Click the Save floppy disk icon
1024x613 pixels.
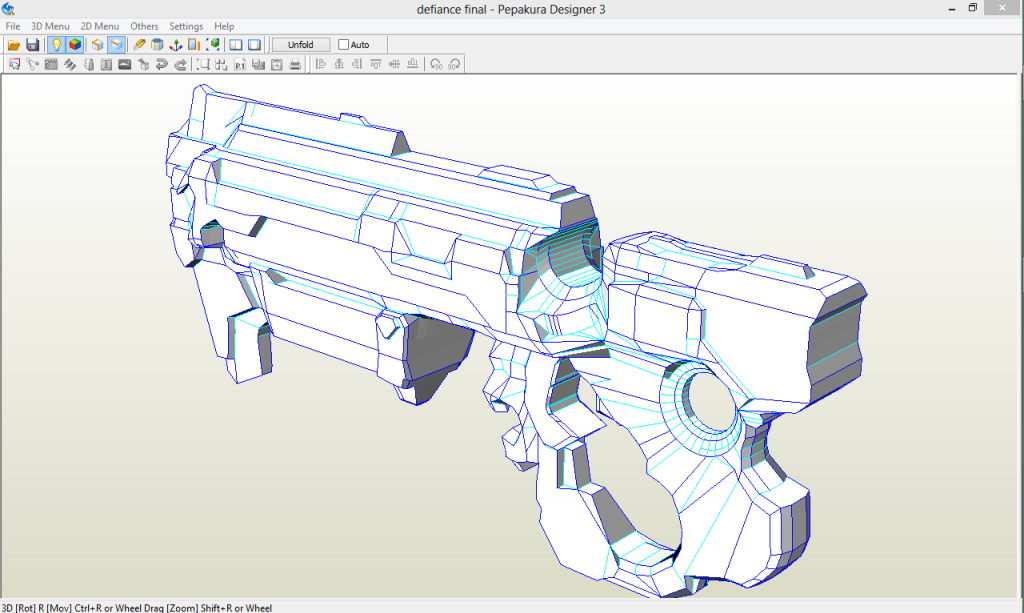[33, 44]
